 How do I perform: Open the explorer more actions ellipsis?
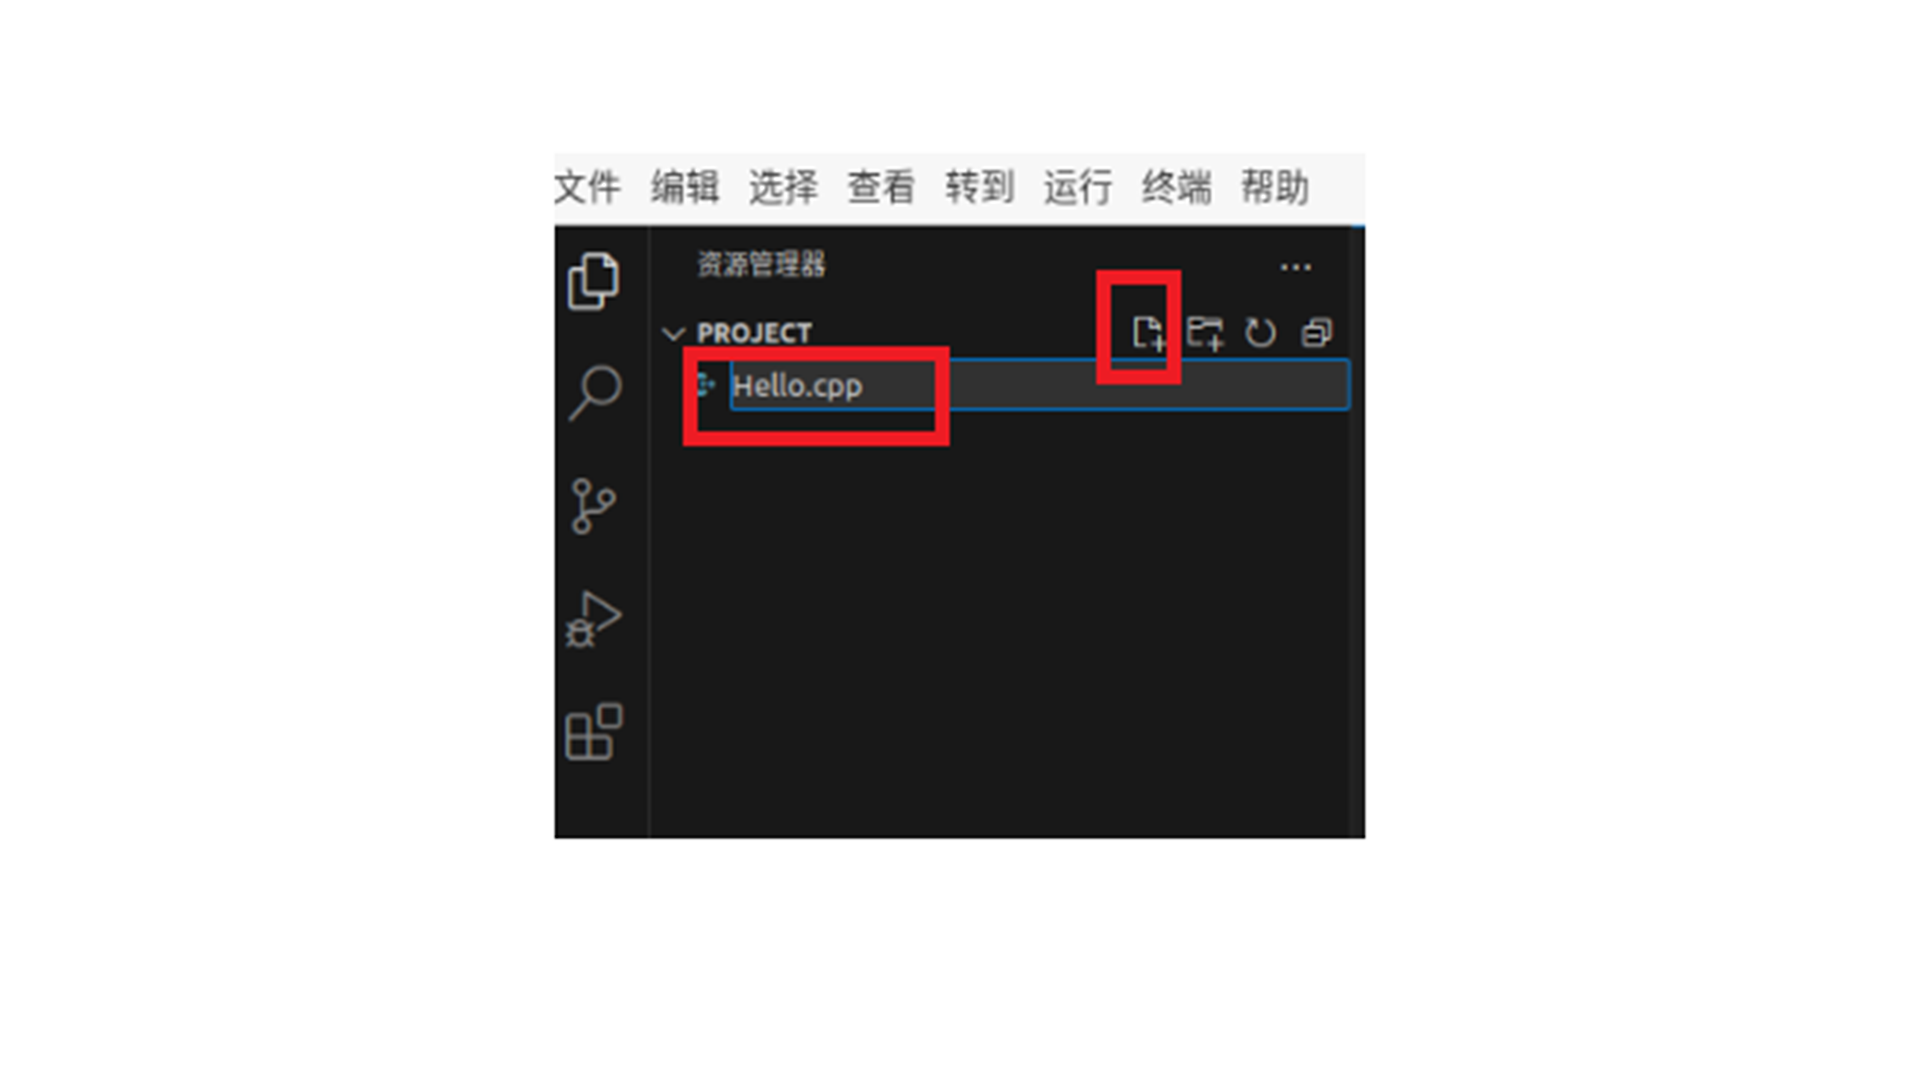[x=1296, y=267]
